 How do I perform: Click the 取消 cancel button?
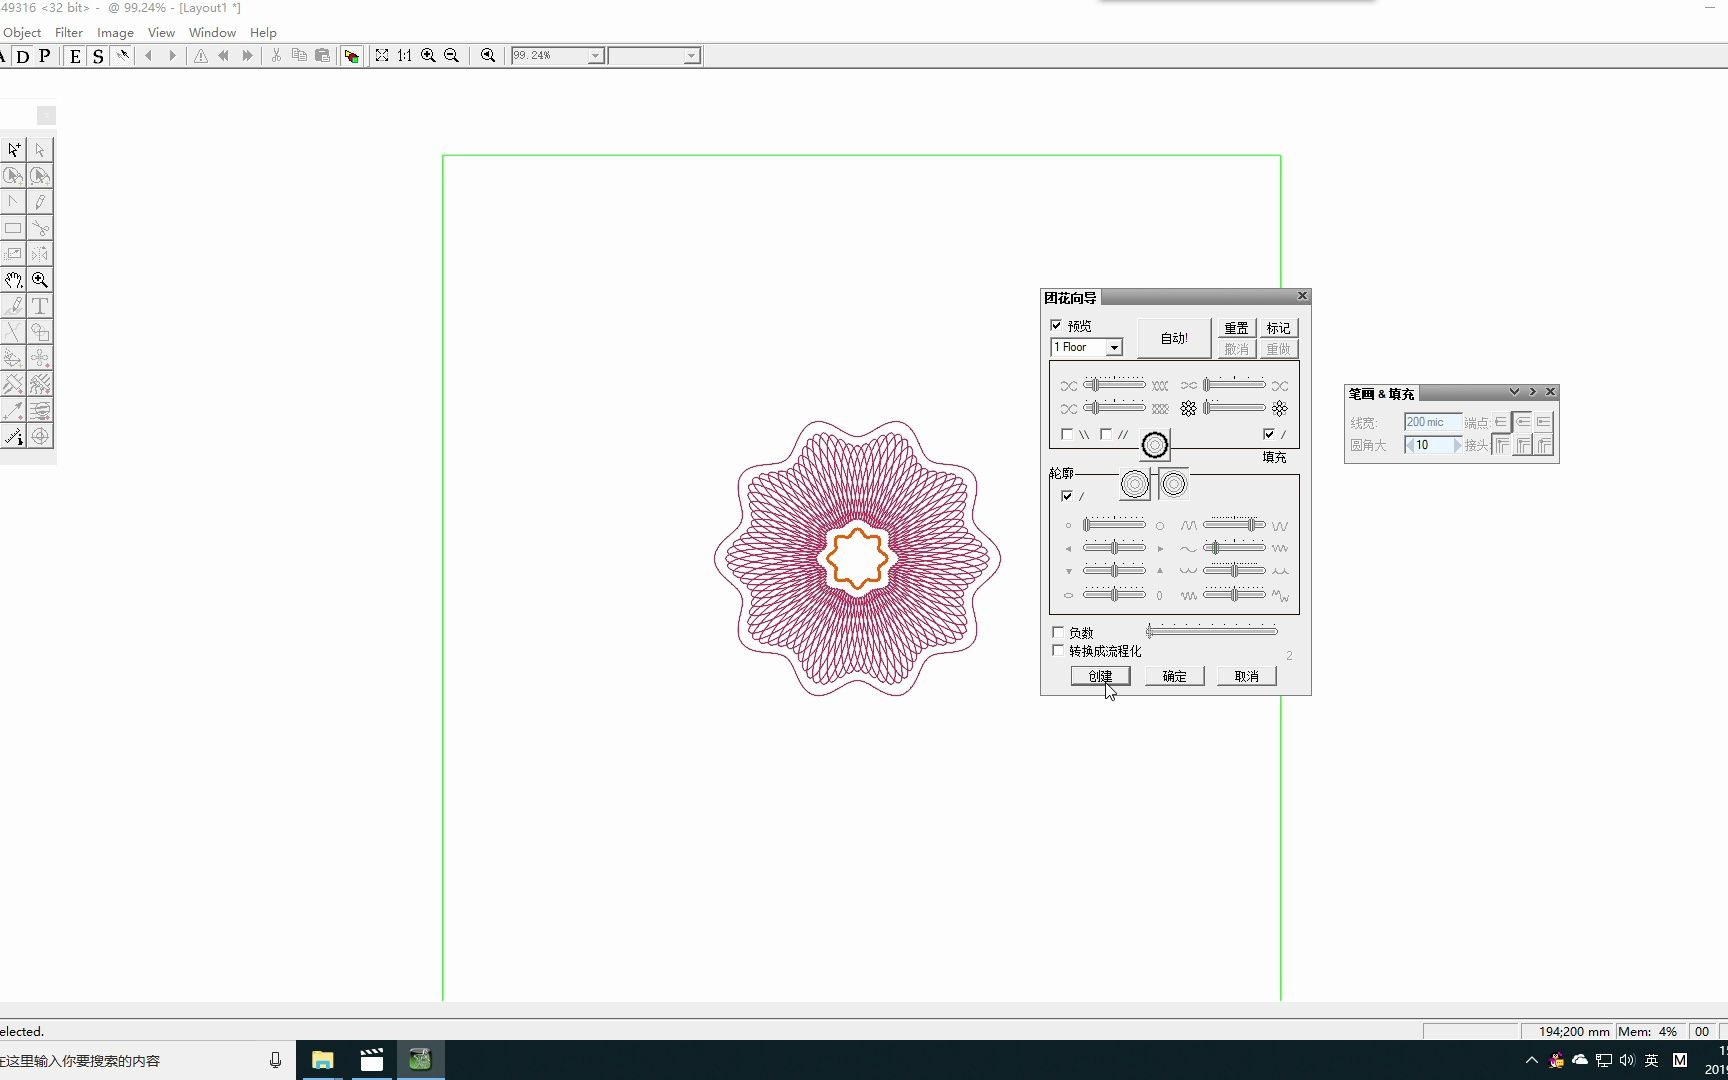tap(1247, 676)
